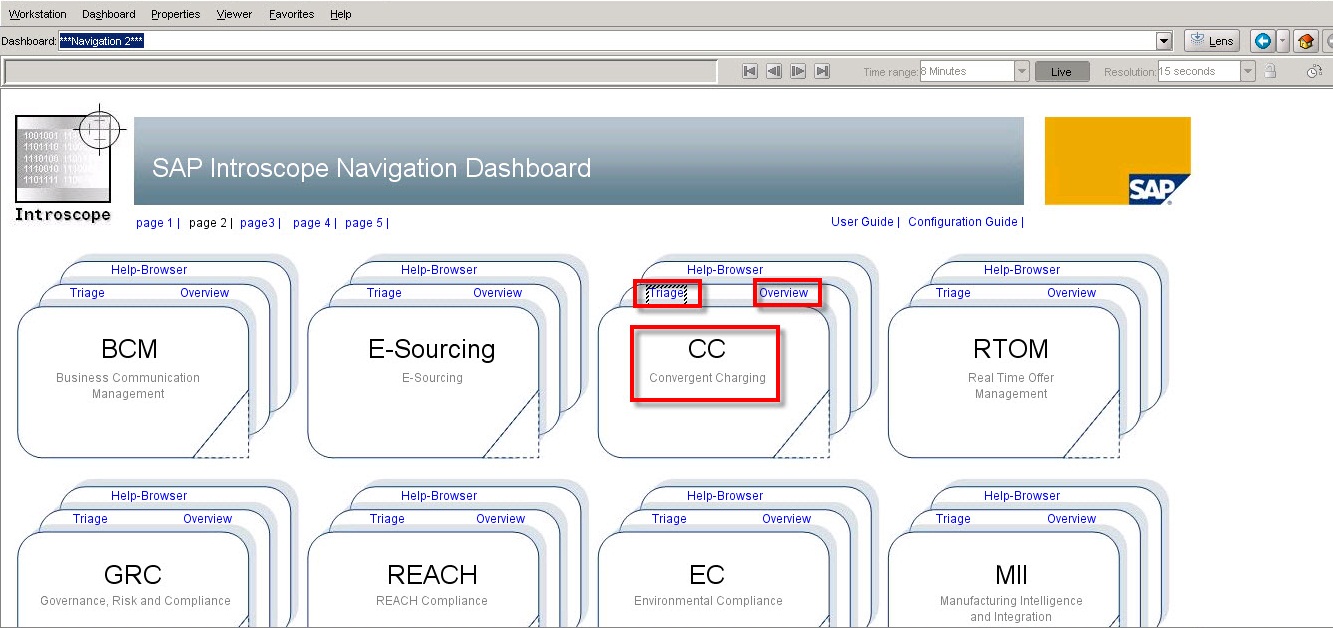Image resolution: width=1333 pixels, height=628 pixels.
Task: Open Overview for EC
Action: click(787, 519)
